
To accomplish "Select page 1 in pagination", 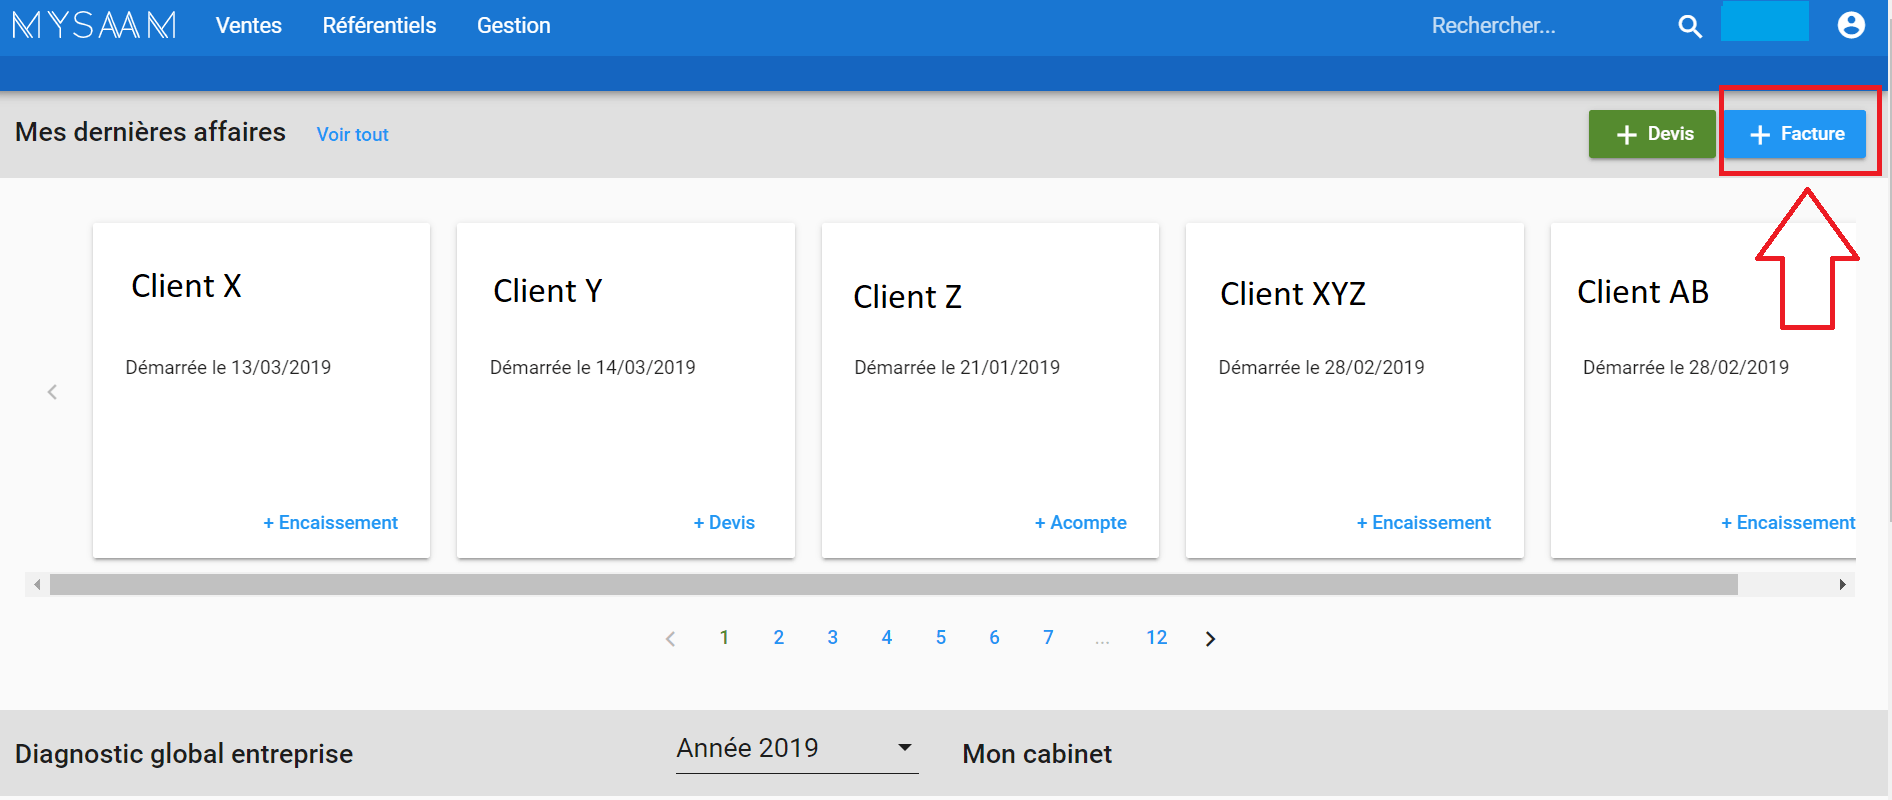I will 724,638.
